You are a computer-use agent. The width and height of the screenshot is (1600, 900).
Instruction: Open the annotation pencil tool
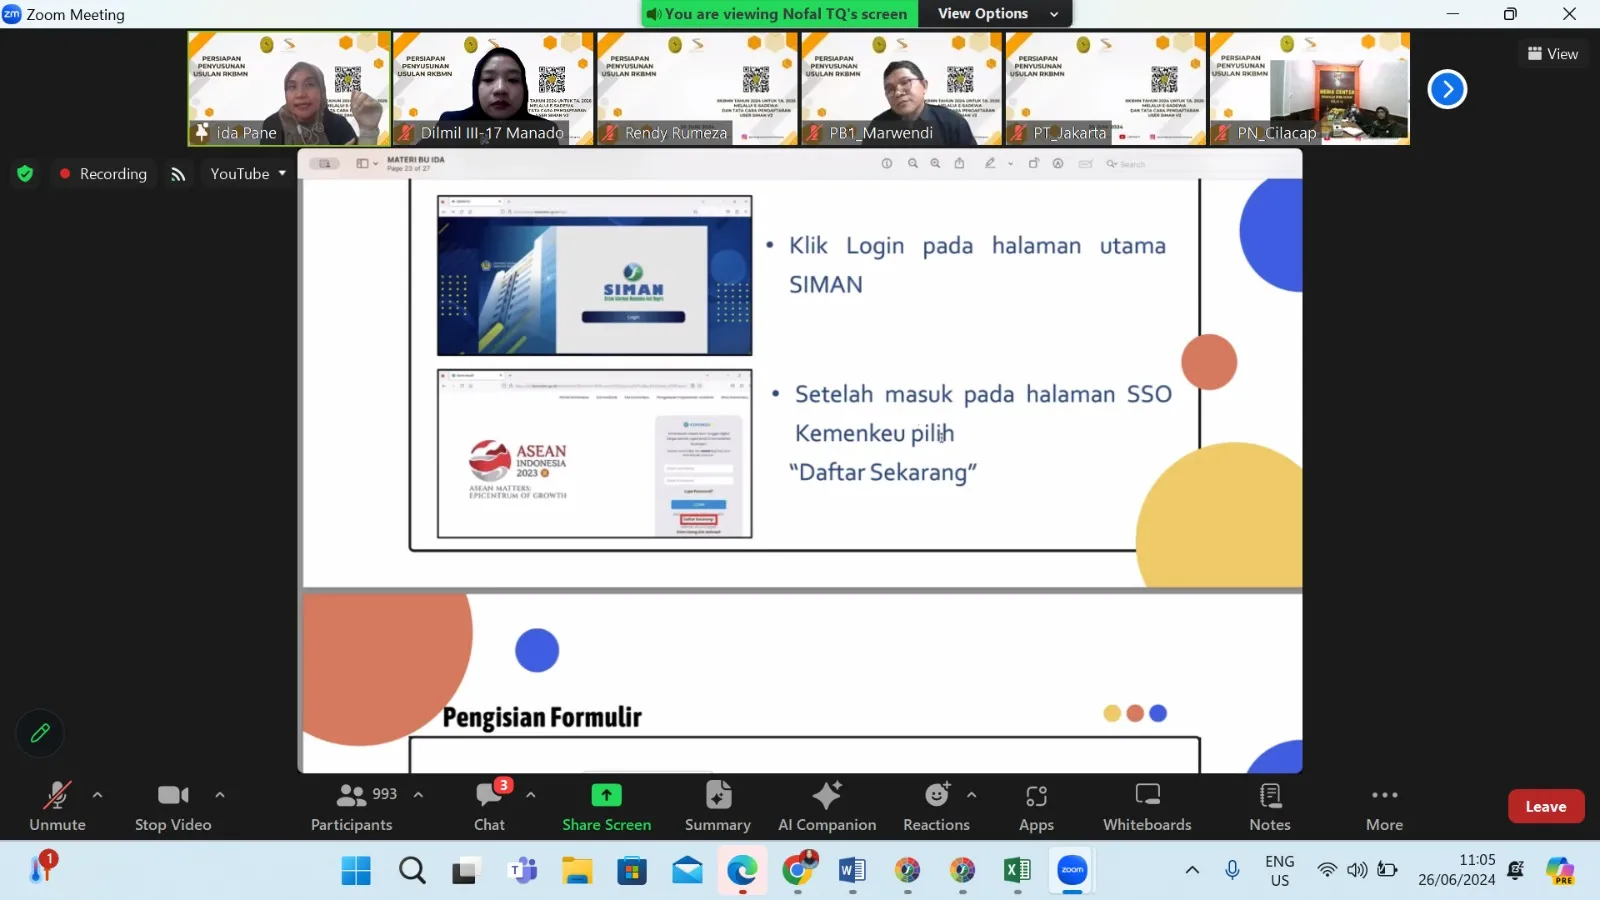40,733
